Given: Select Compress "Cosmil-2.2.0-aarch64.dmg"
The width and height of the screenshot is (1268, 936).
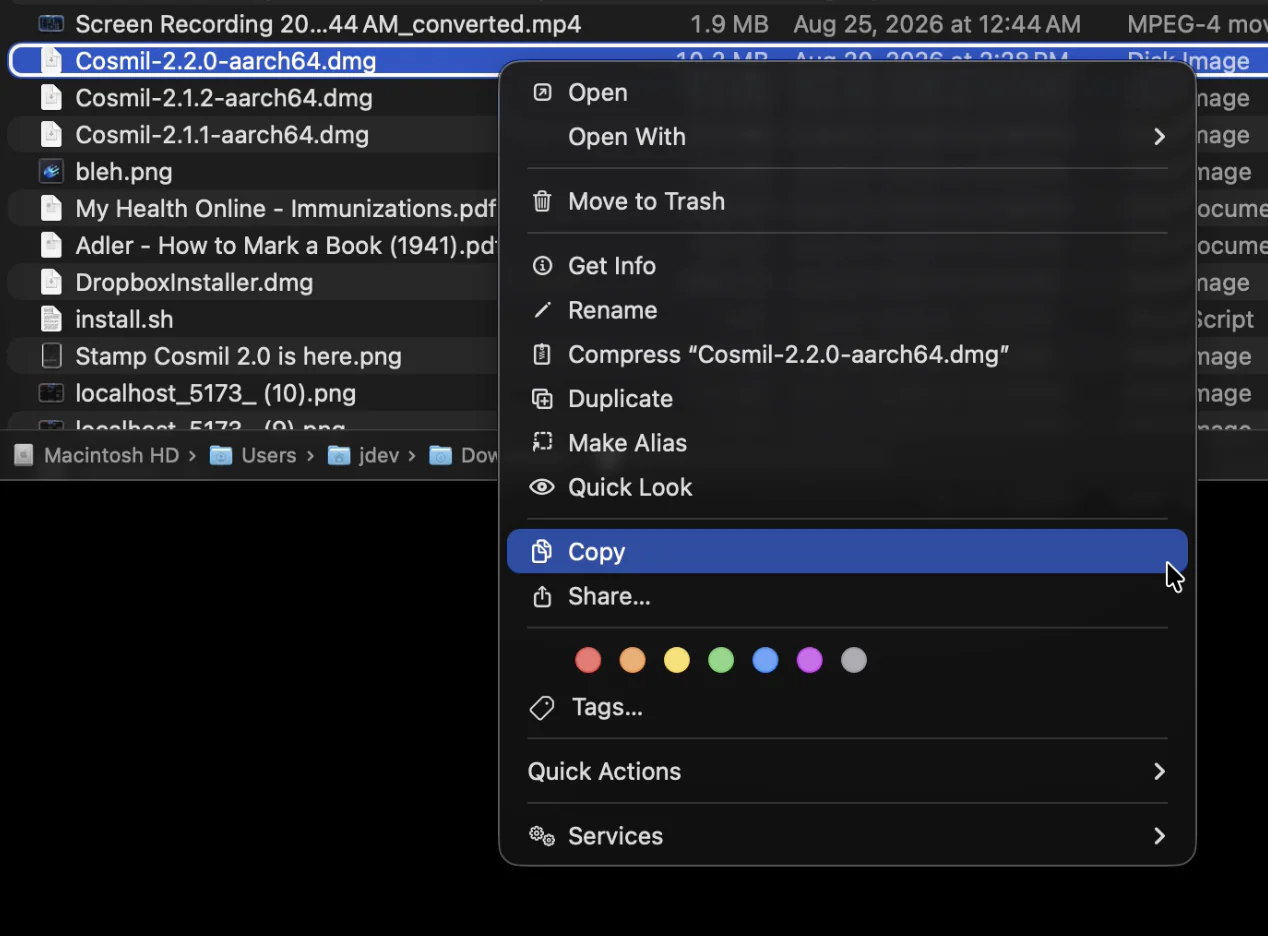Looking at the screenshot, I should [x=847, y=354].
